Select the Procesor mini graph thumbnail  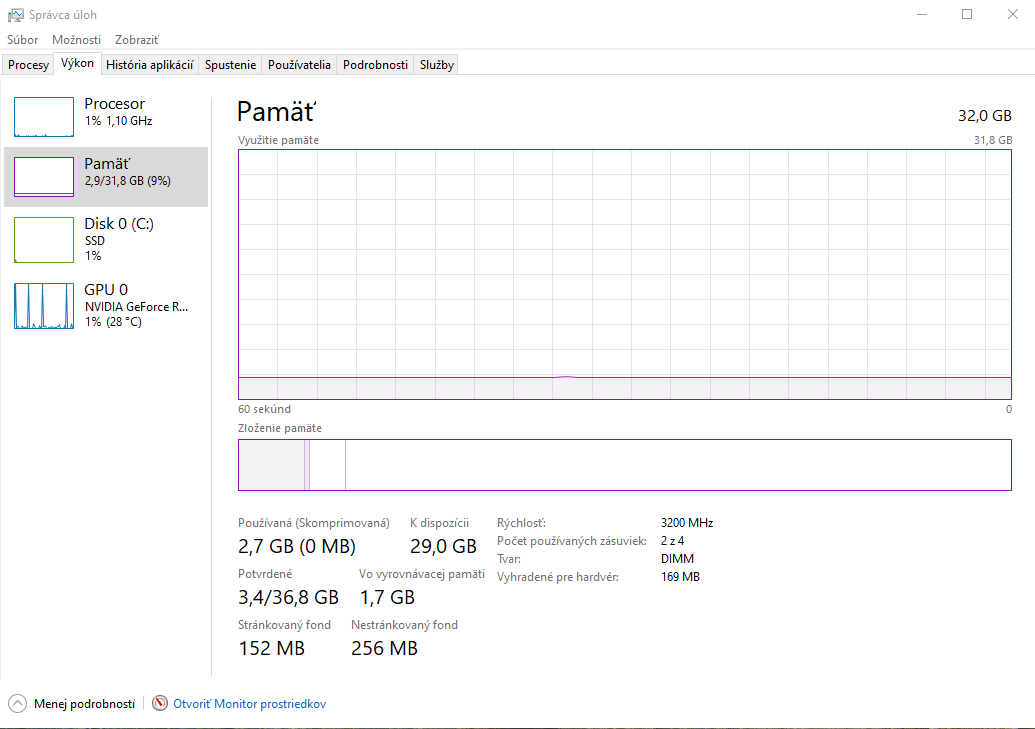click(44, 117)
